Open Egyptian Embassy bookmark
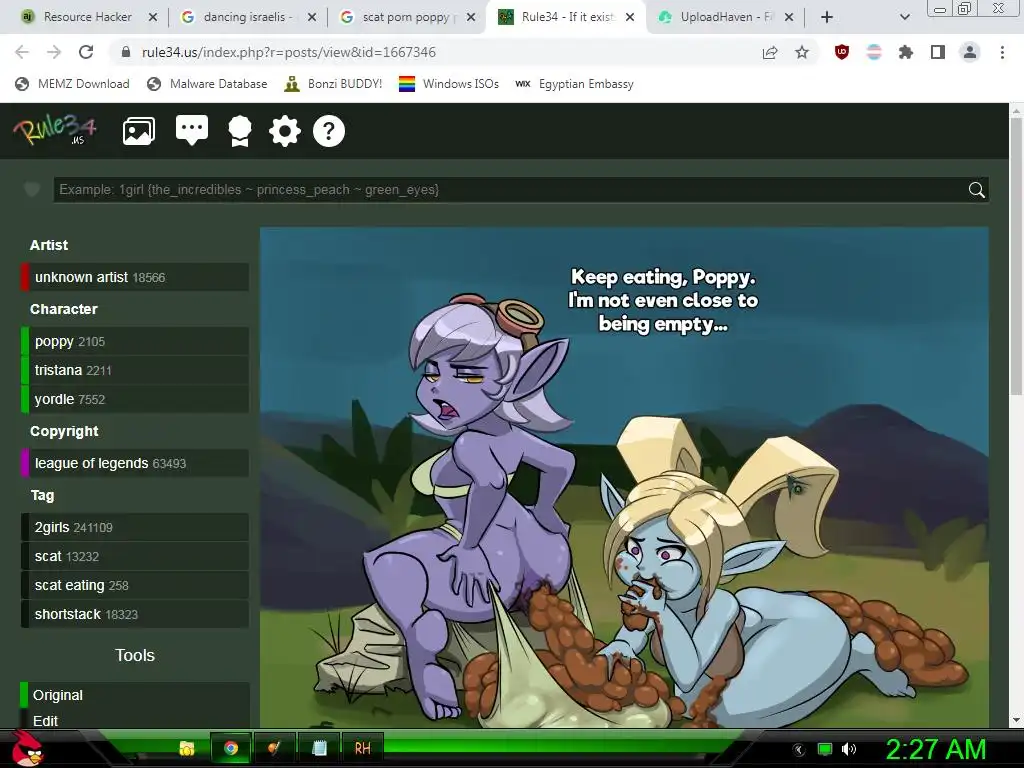This screenshot has width=1024, height=768. 574,84
